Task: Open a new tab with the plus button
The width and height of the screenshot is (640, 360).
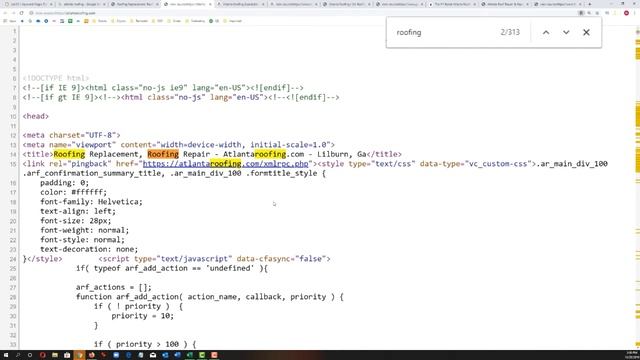Action: tap(590, 4)
